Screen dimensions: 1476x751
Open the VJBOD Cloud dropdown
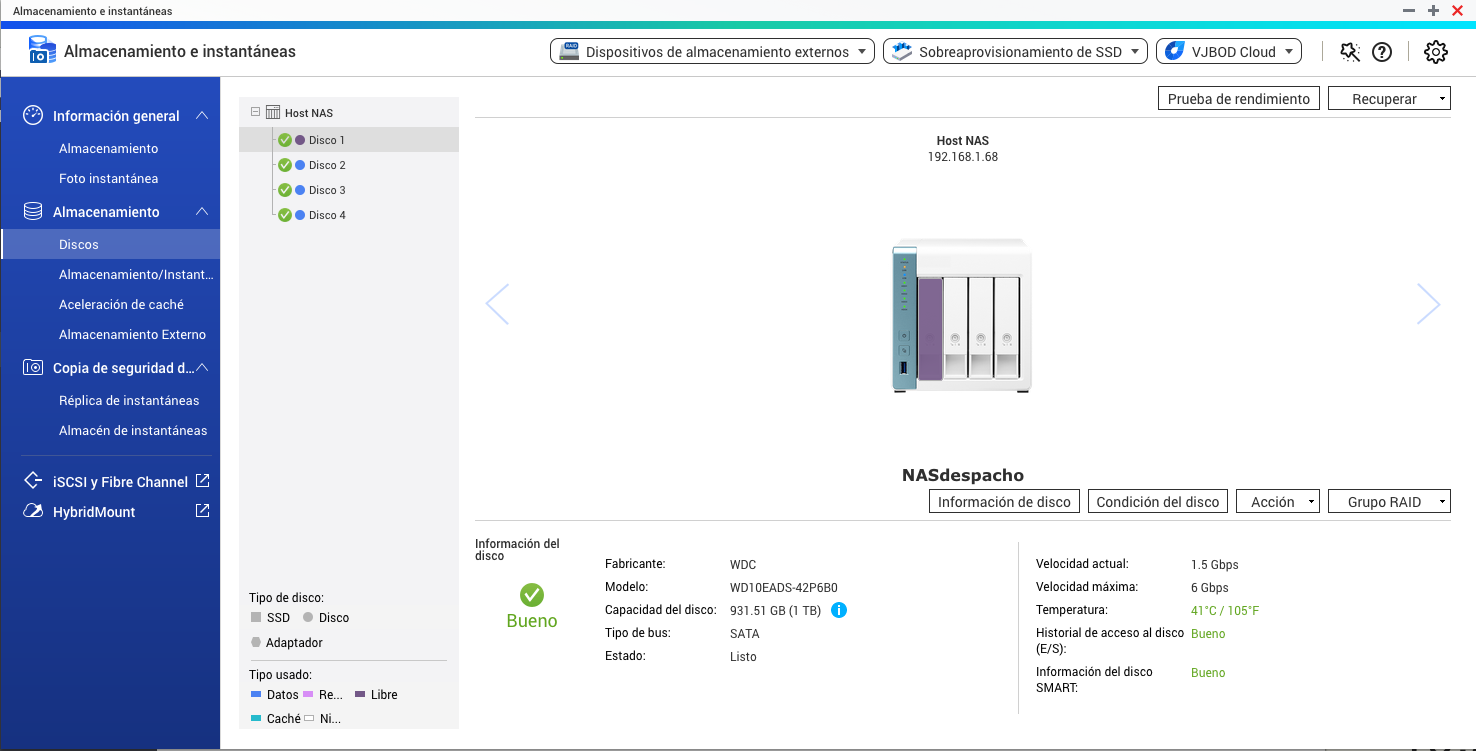1228,52
